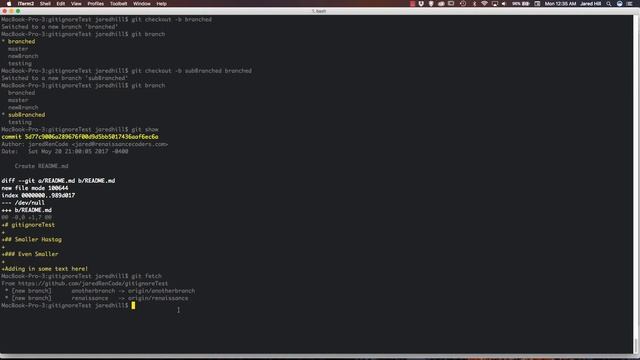Screen dimensions: 640x360
Task: Open the Help menu
Action: click(x=162, y=4)
